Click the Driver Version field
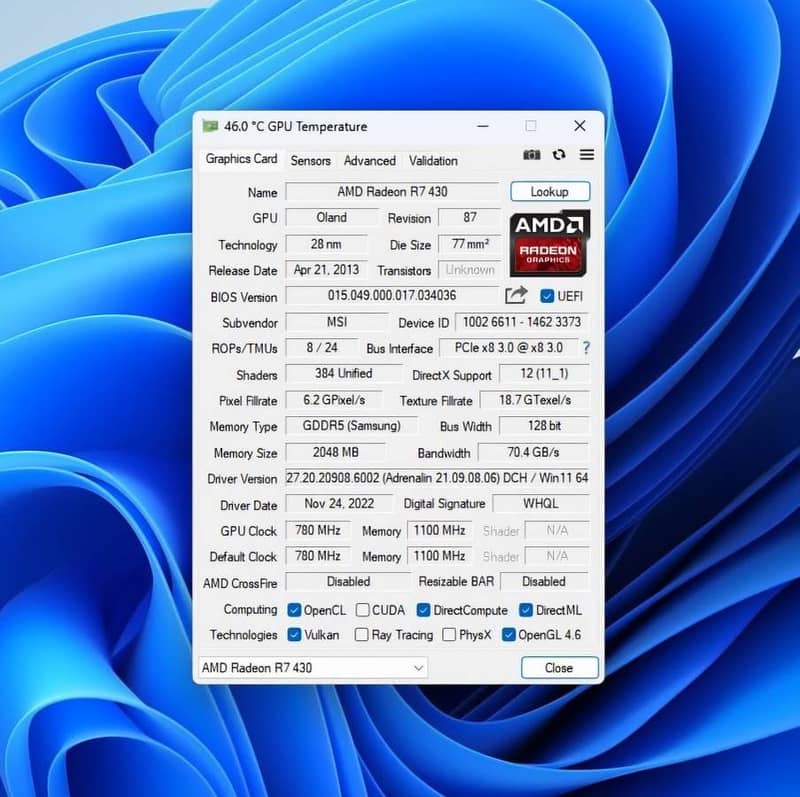The width and height of the screenshot is (800, 797). click(437, 478)
